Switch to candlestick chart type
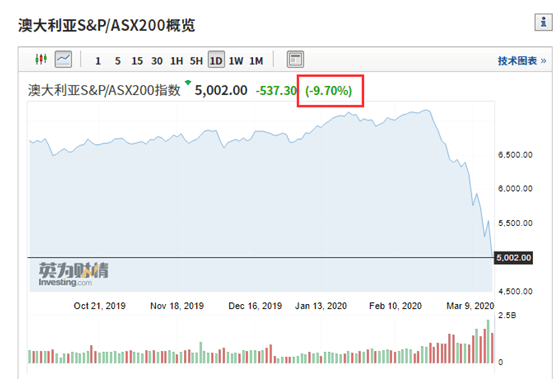 41,59
